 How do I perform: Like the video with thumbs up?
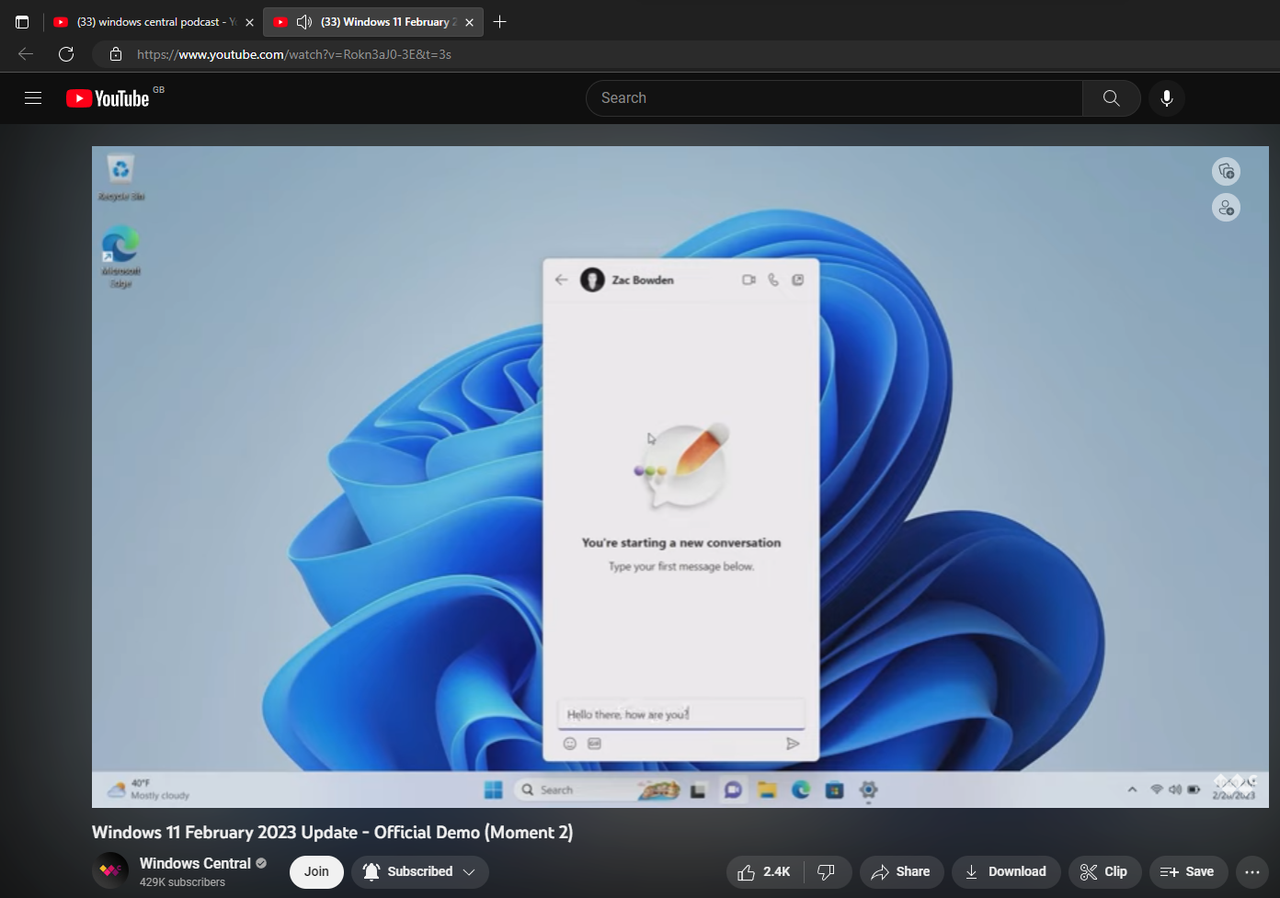763,872
